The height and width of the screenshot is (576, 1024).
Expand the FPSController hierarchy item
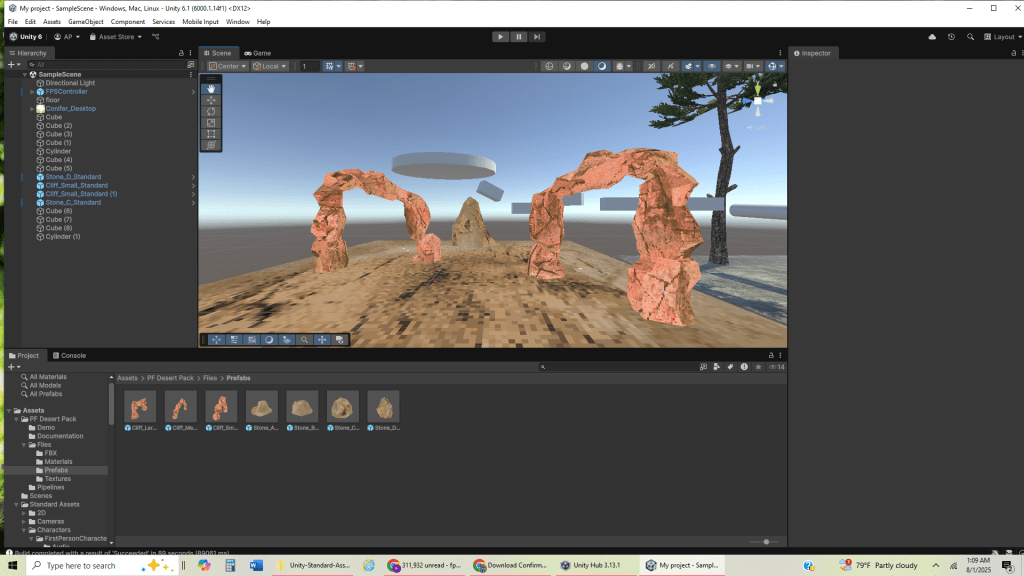pyautogui.click(x=32, y=92)
